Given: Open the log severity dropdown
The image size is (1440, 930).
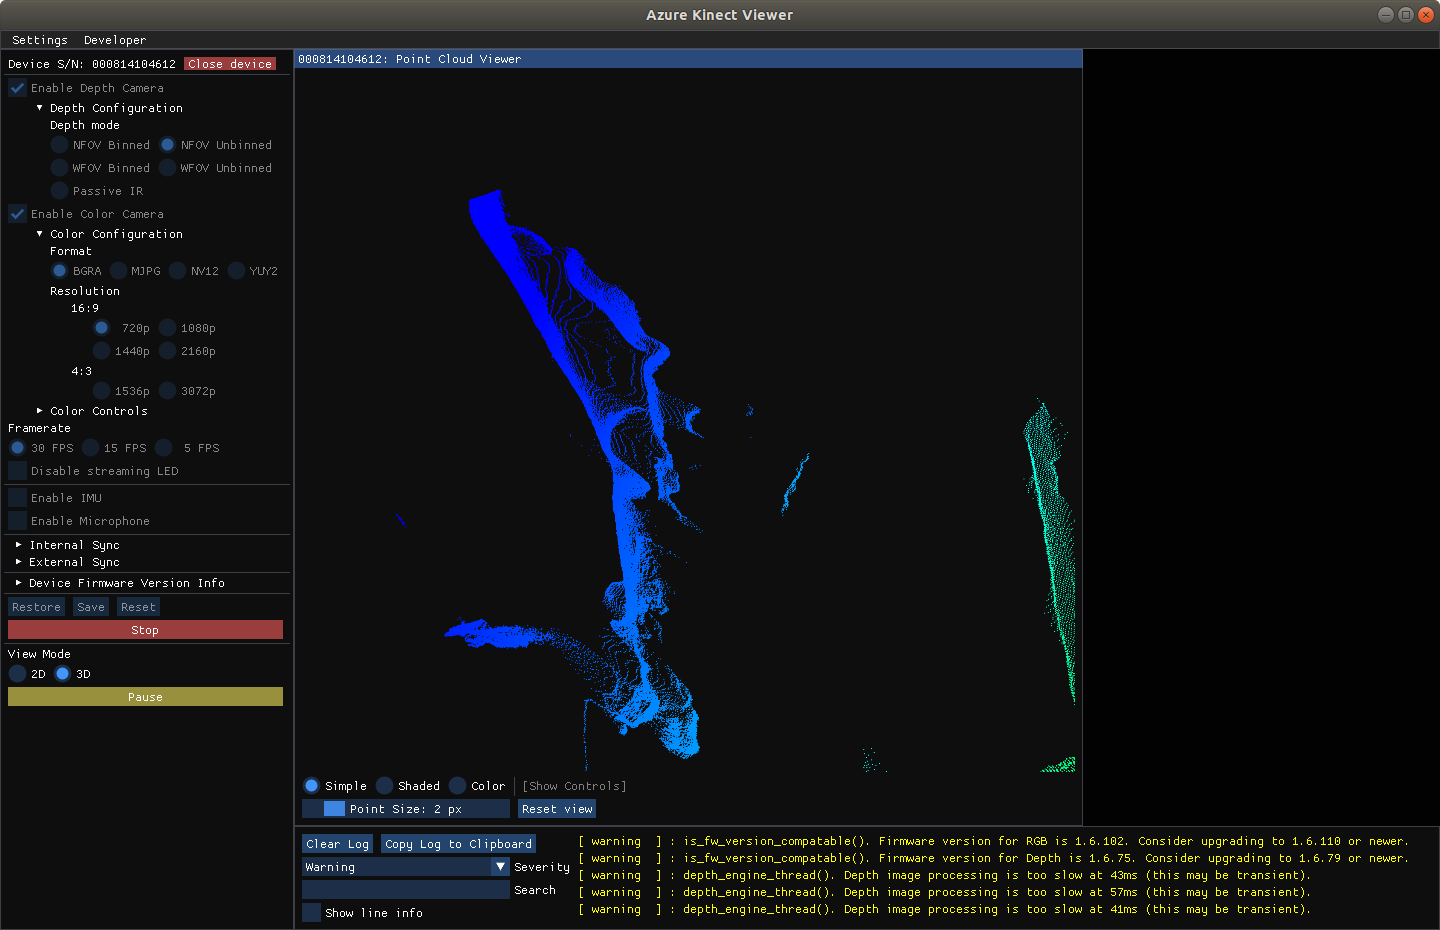Looking at the screenshot, I should point(405,866).
